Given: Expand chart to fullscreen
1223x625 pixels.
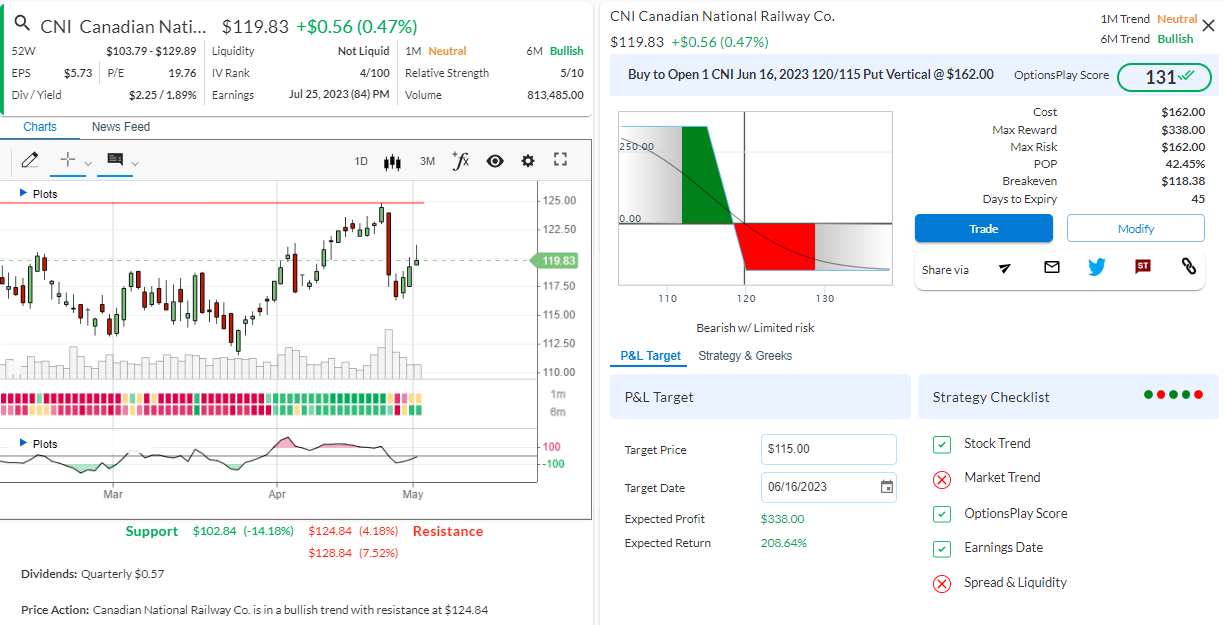Looking at the screenshot, I should click(x=560, y=160).
